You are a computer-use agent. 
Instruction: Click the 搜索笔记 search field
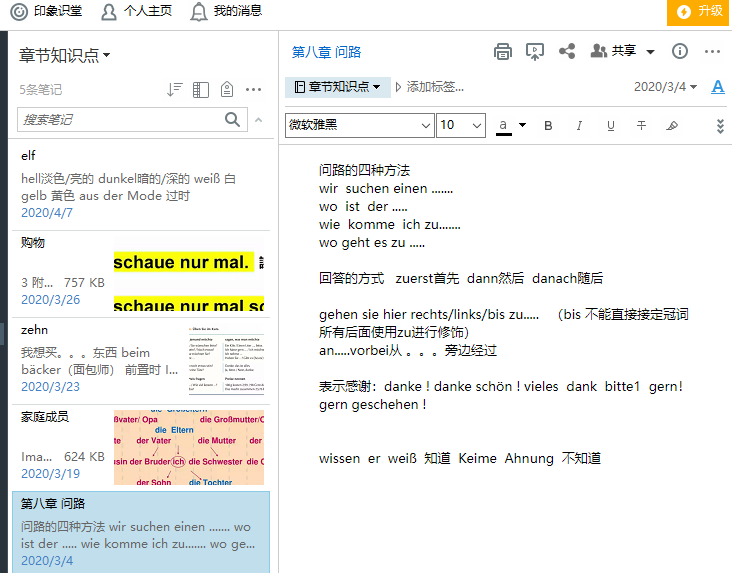coord(120,120)
